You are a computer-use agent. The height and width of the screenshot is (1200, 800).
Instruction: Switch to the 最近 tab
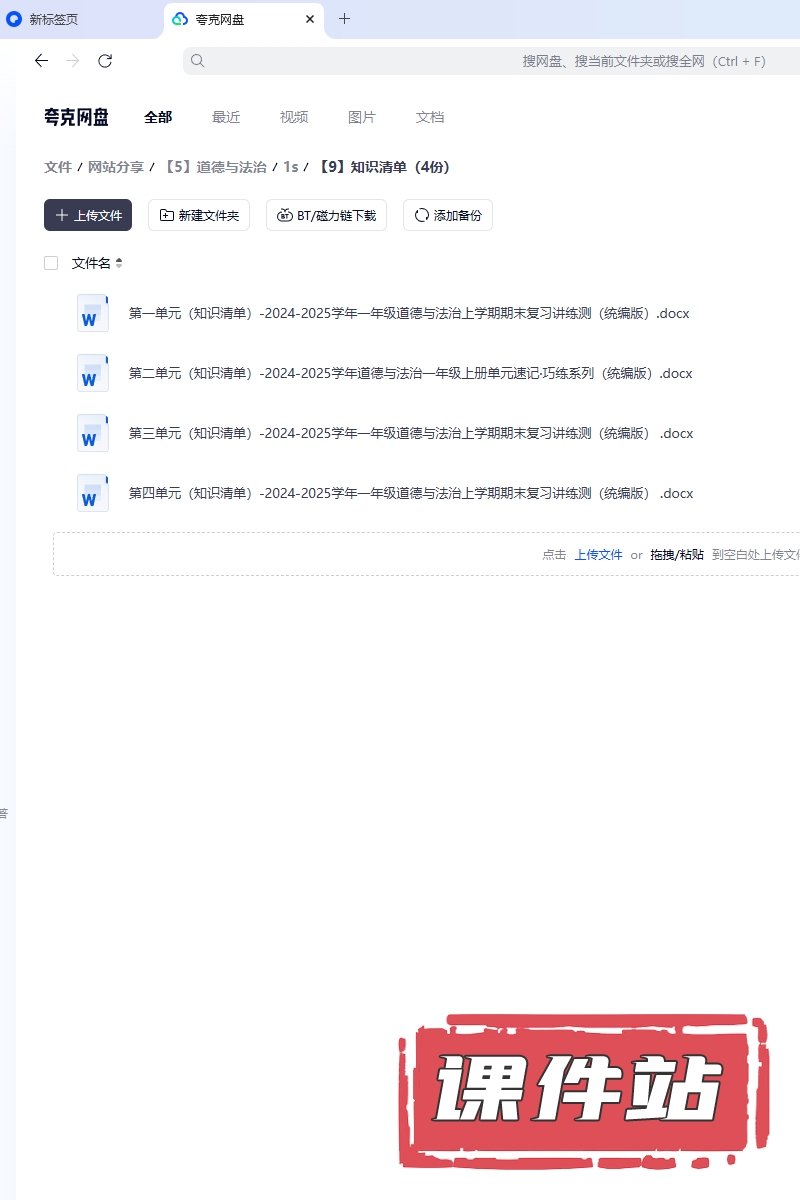[226, 117]
